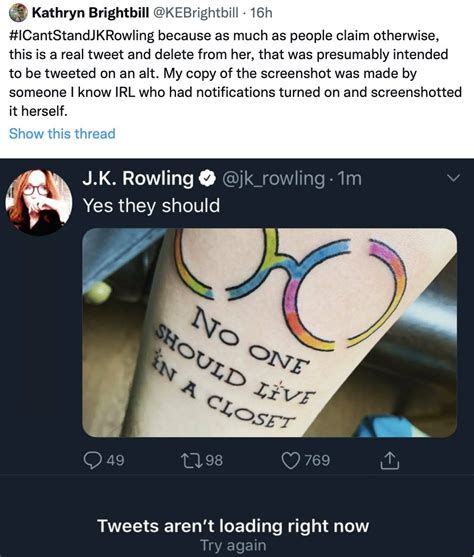The image size is (474, 557).
Task: Open the #ICantStandJKRowling hashtag
Action: 82,36
